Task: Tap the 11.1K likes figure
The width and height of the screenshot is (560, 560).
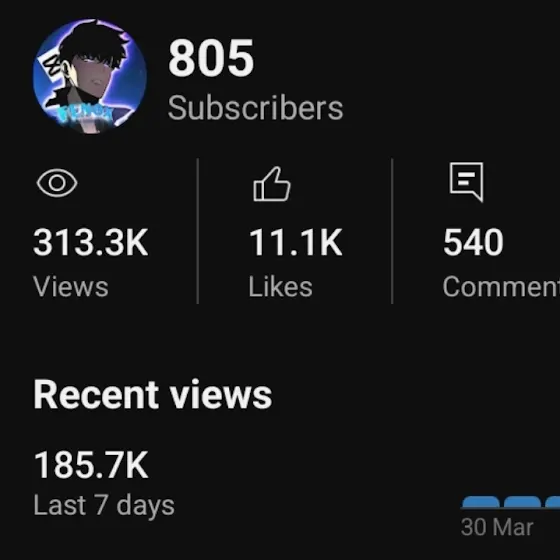Action: click(296, 242)
